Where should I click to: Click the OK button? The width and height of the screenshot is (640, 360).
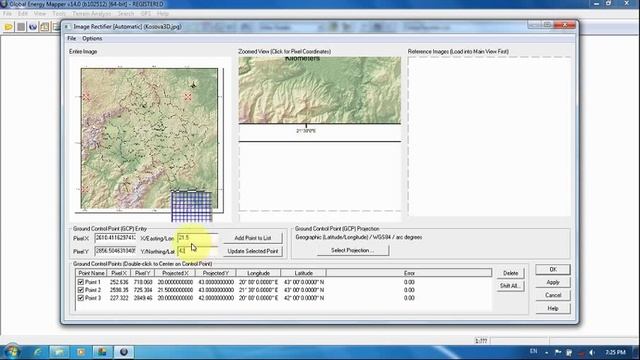553,269
